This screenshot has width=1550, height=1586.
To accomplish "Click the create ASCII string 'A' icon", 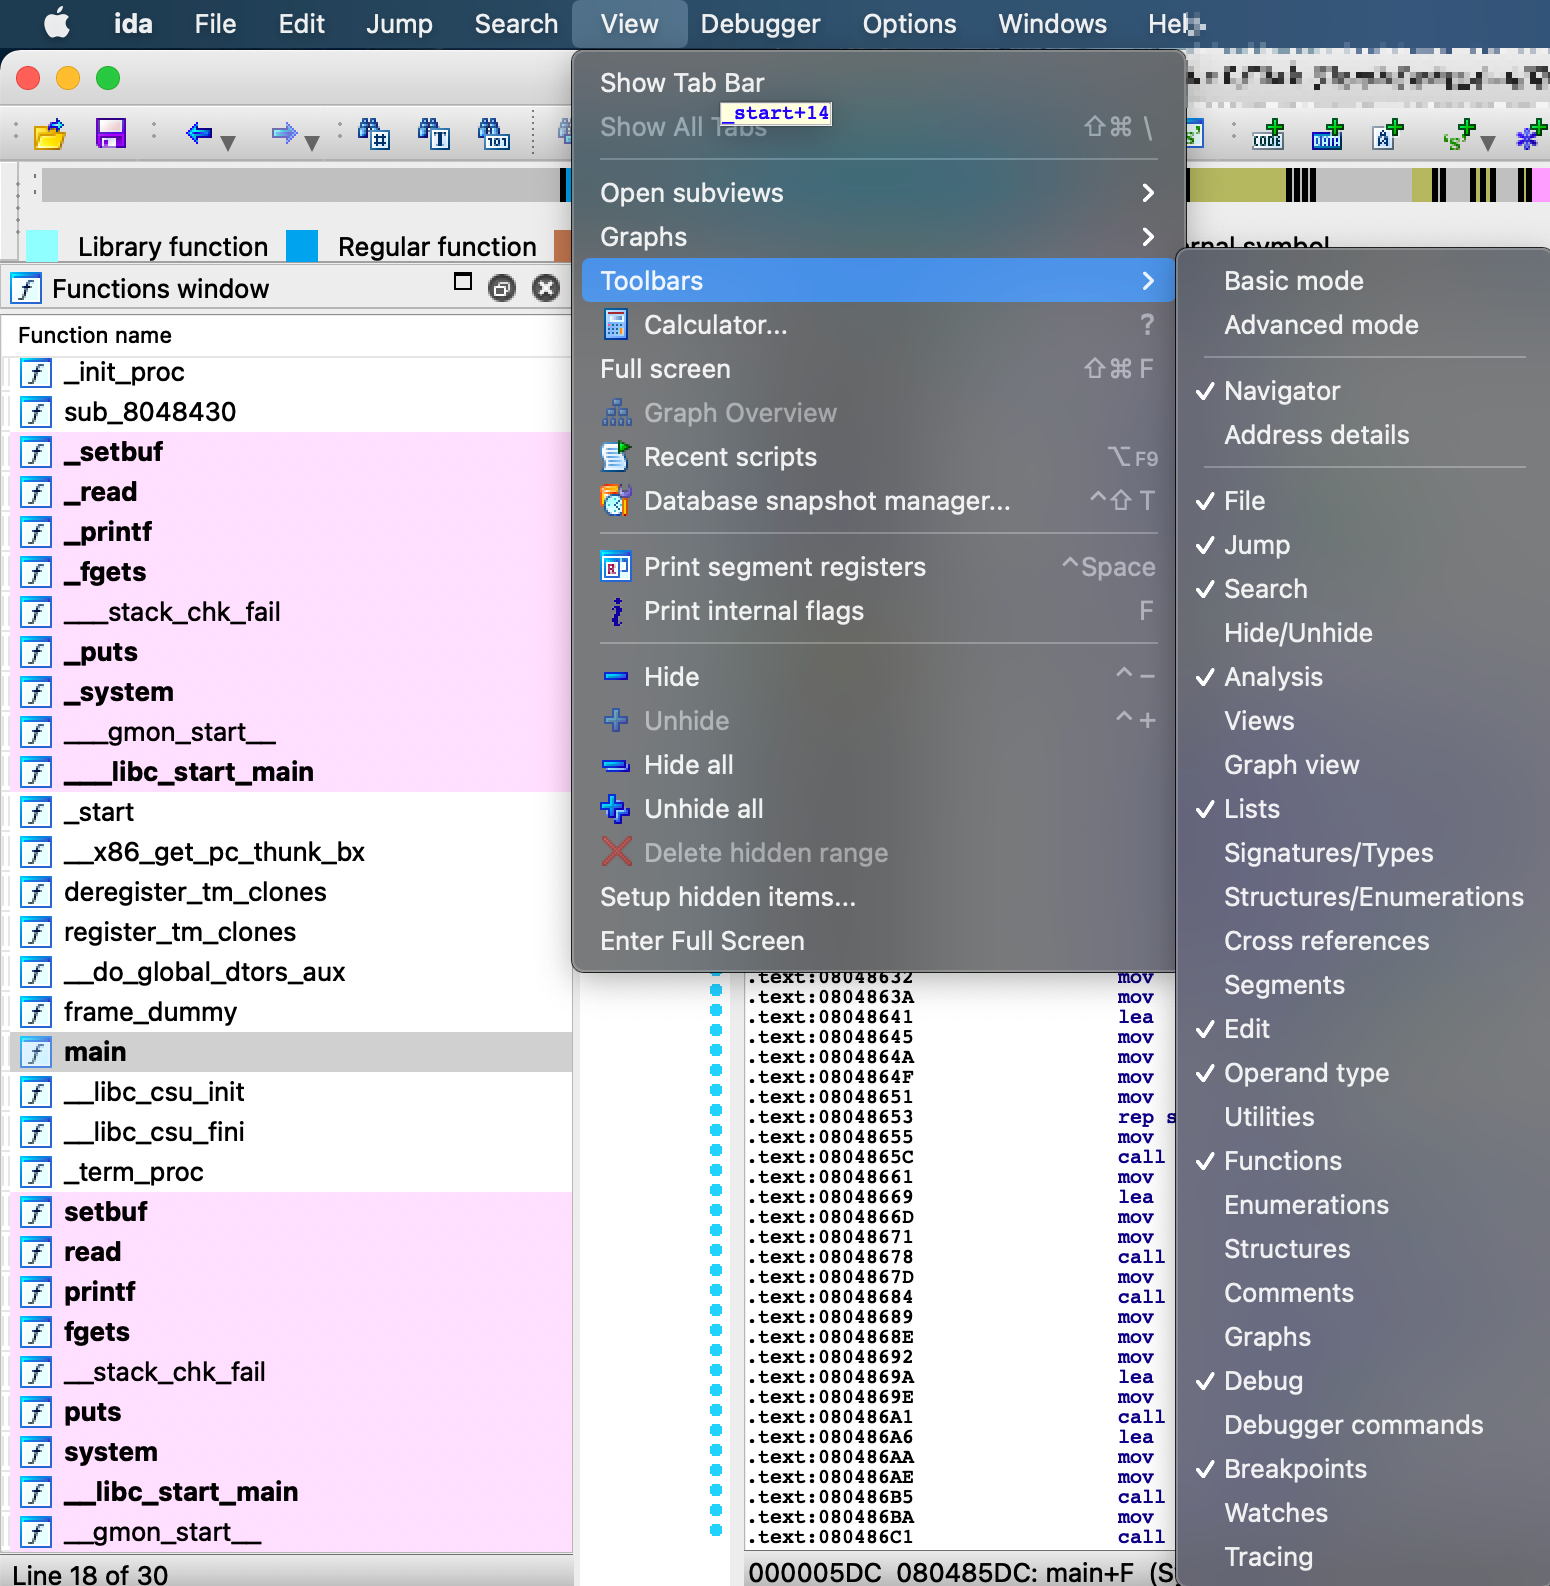I will [x=1388, y=134].
